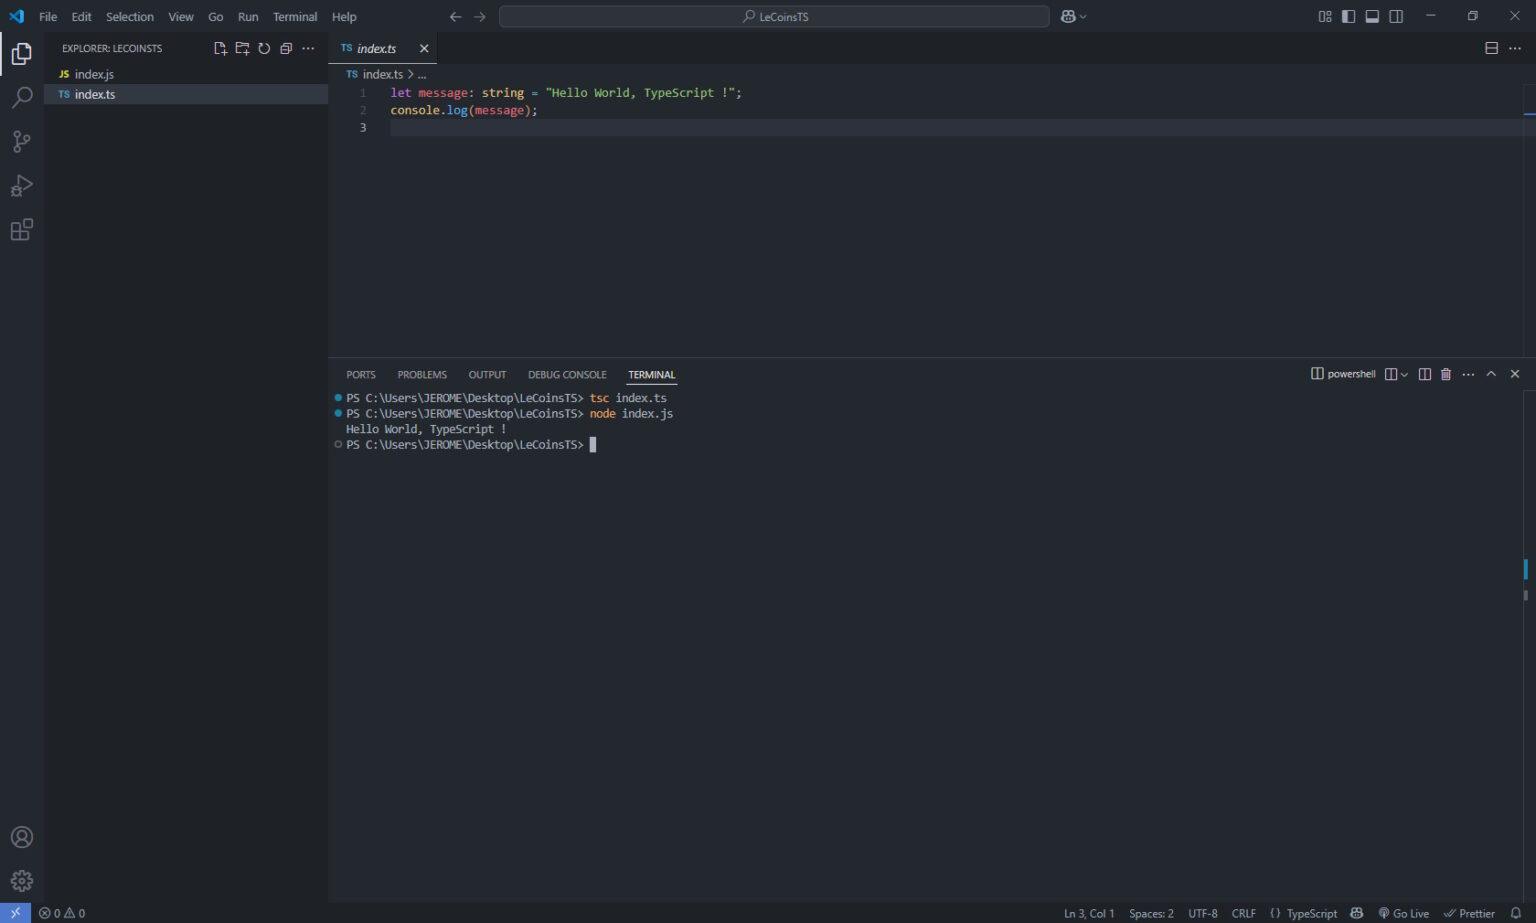
Task: Toggle the secondary sidebar
Action: coord(1396,16)
